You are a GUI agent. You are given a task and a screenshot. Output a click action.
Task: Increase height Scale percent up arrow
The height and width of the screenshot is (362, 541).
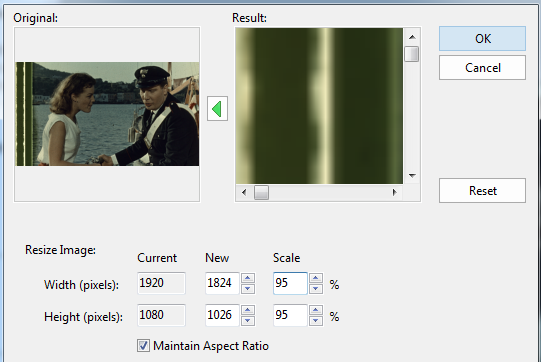click(x=316, y=310)
